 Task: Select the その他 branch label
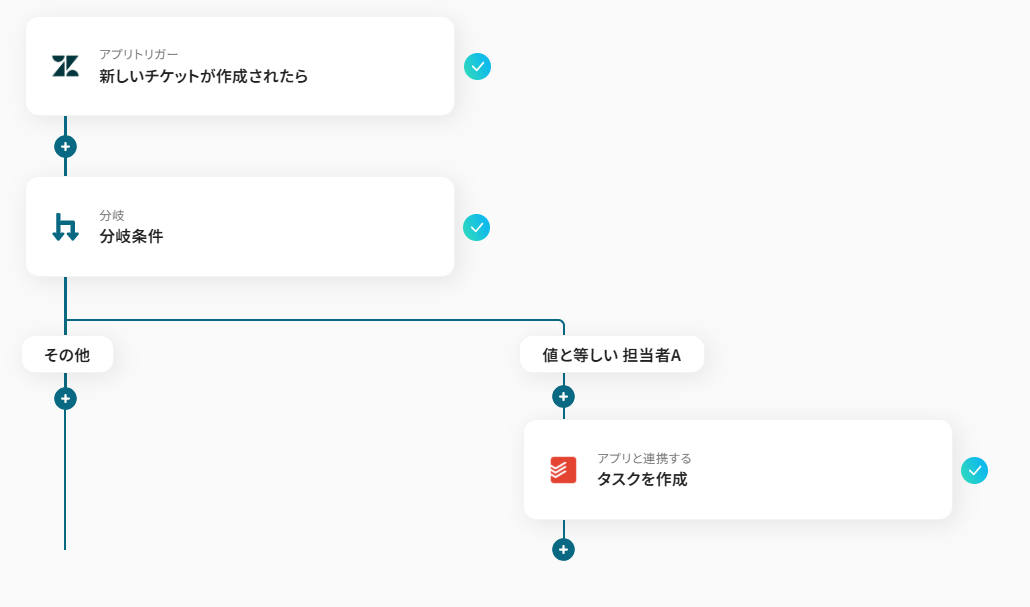(x=67, y=354)
